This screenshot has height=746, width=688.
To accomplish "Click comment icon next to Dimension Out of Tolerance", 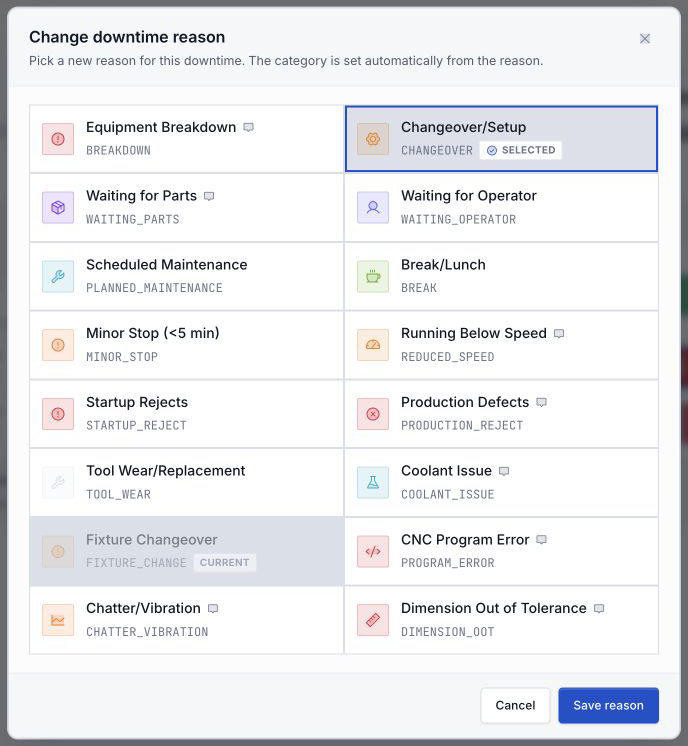I will point(599,609).
